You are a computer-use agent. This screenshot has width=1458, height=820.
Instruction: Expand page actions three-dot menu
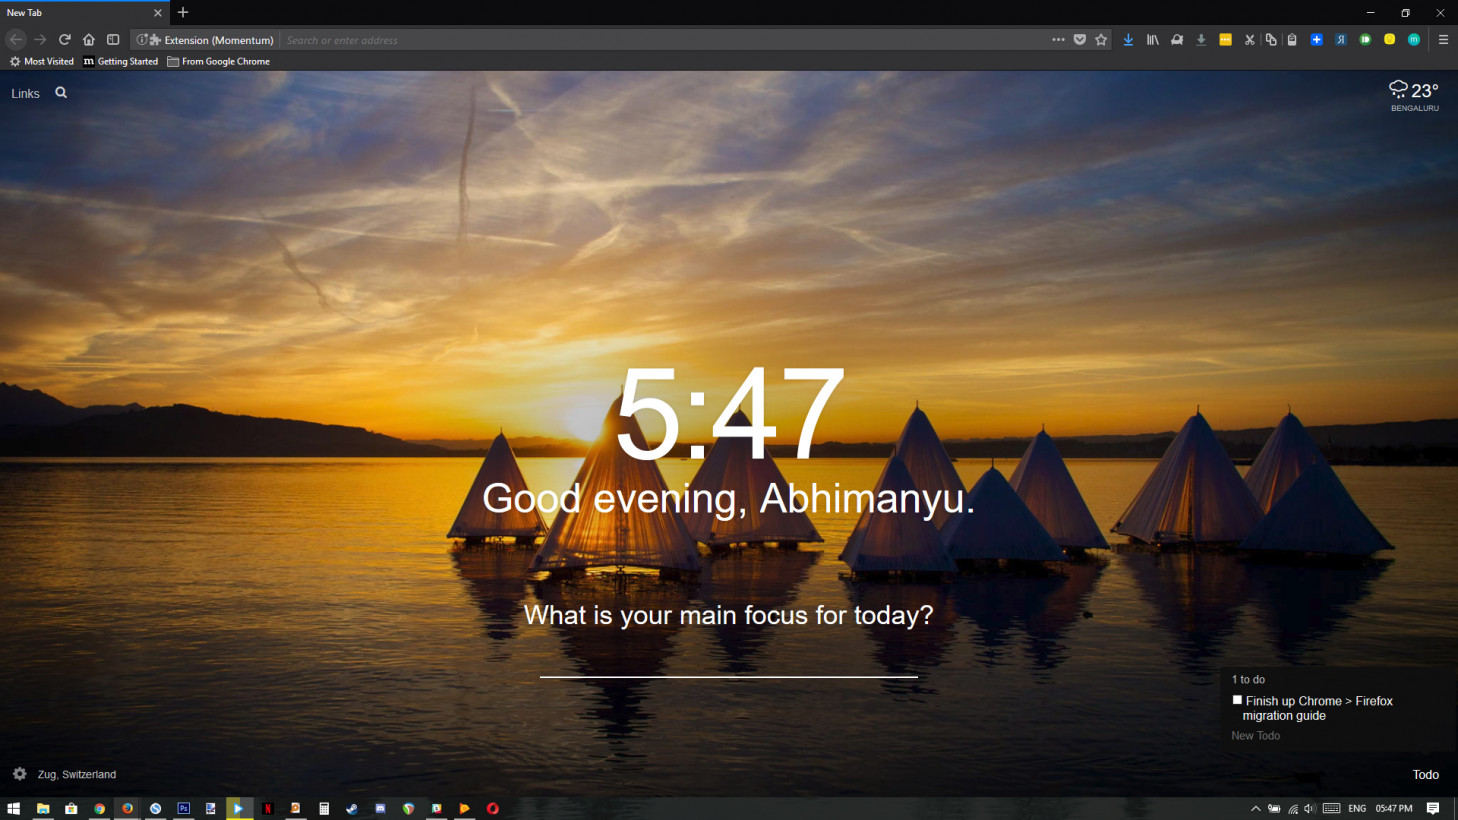[x=1058, y=40]
